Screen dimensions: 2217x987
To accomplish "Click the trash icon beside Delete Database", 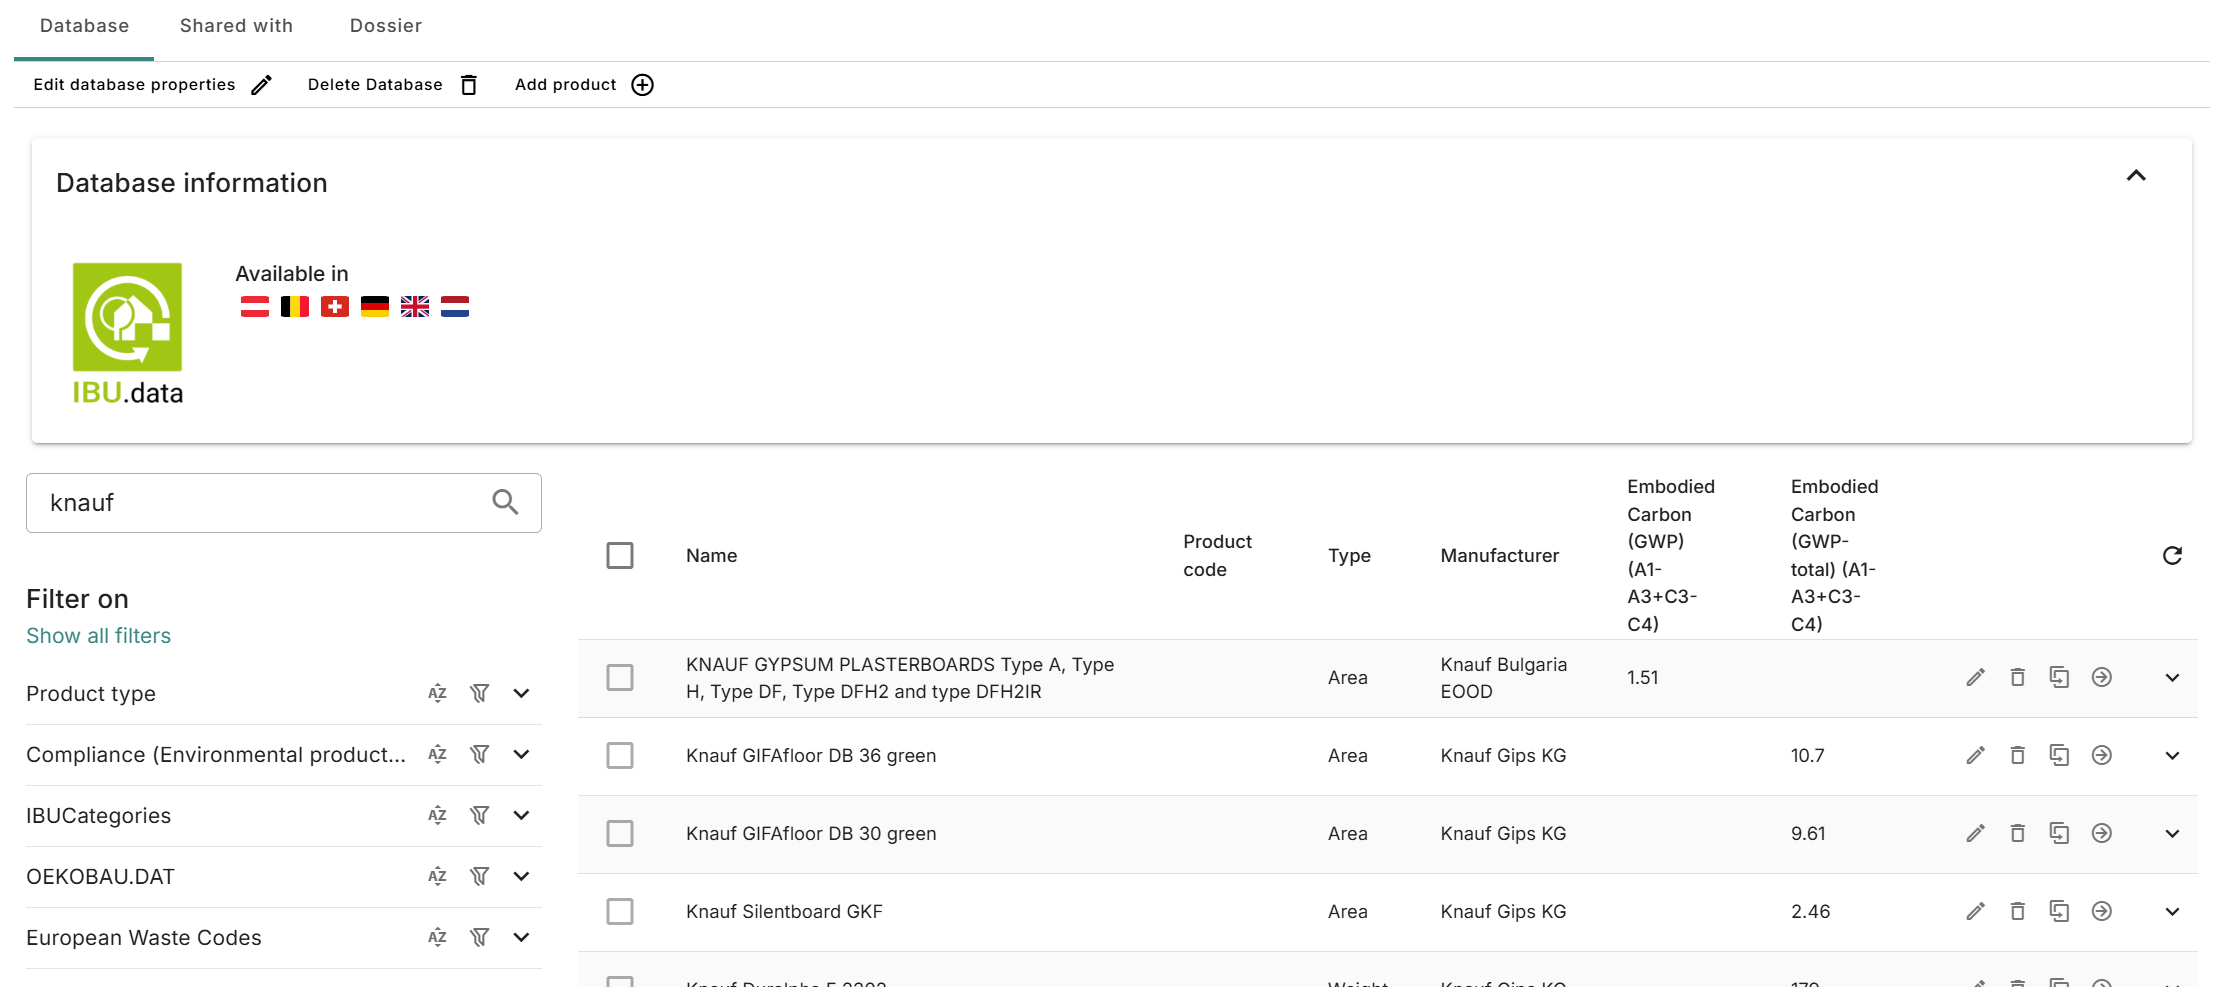I will click(469, 85).
